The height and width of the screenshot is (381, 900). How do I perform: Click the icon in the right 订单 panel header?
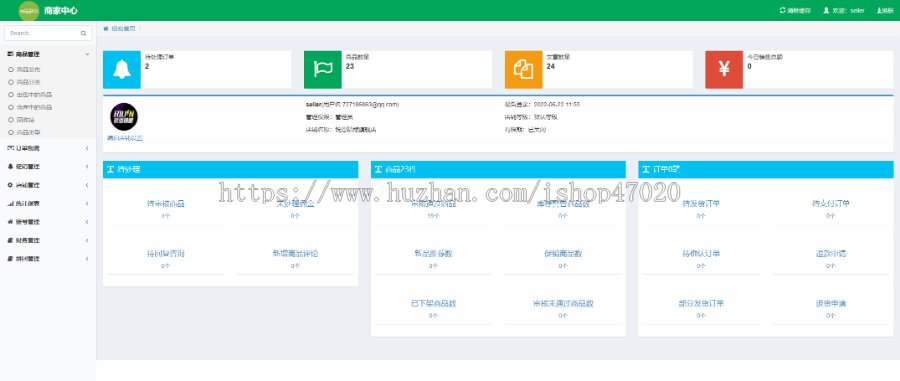click(646, 169)
